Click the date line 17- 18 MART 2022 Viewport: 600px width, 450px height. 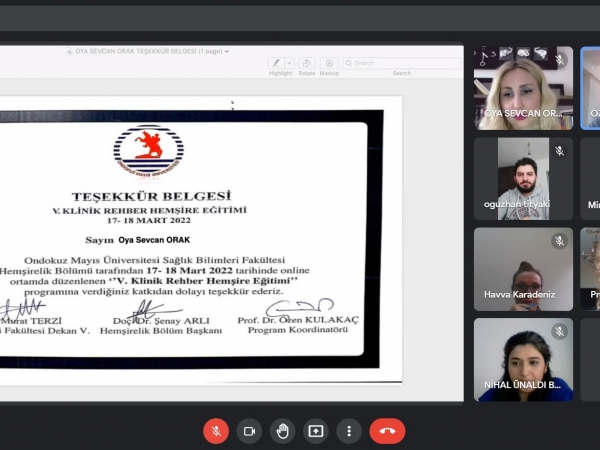point(149,220)
